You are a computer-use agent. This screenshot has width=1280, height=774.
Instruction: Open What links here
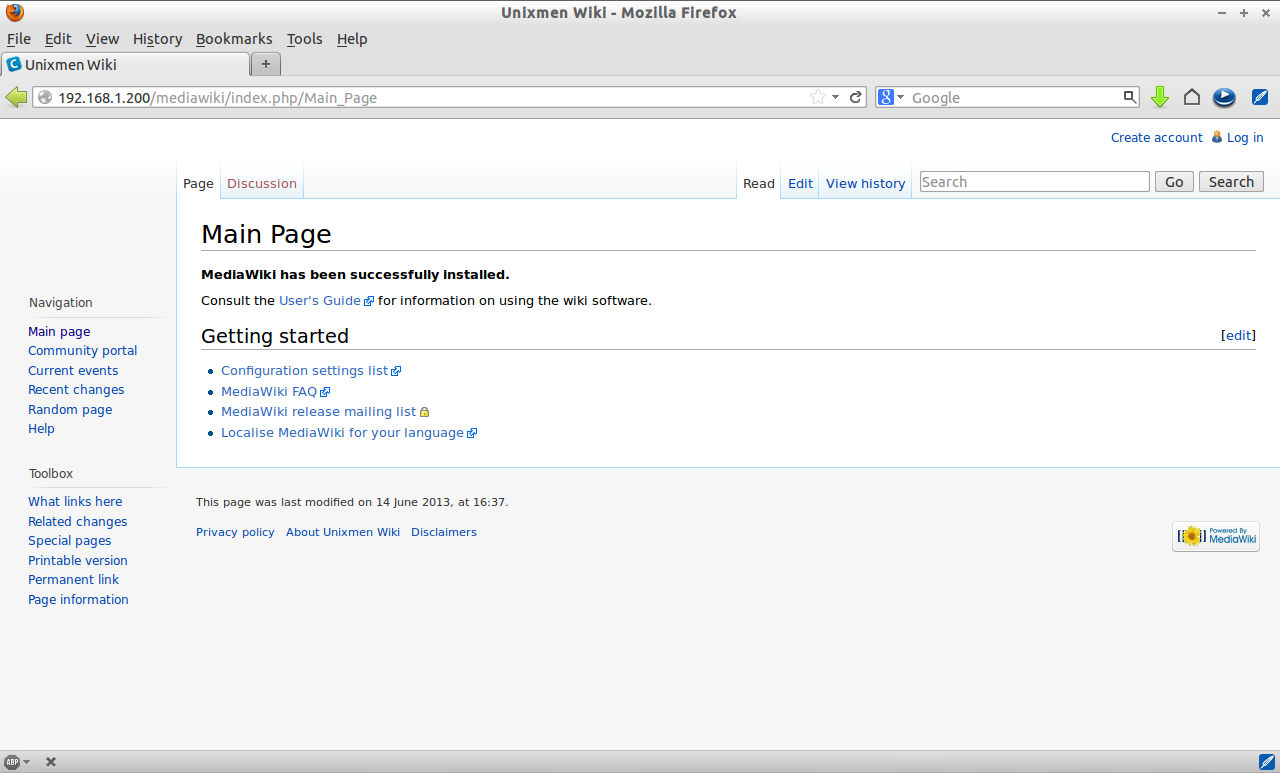pos(75,501)
